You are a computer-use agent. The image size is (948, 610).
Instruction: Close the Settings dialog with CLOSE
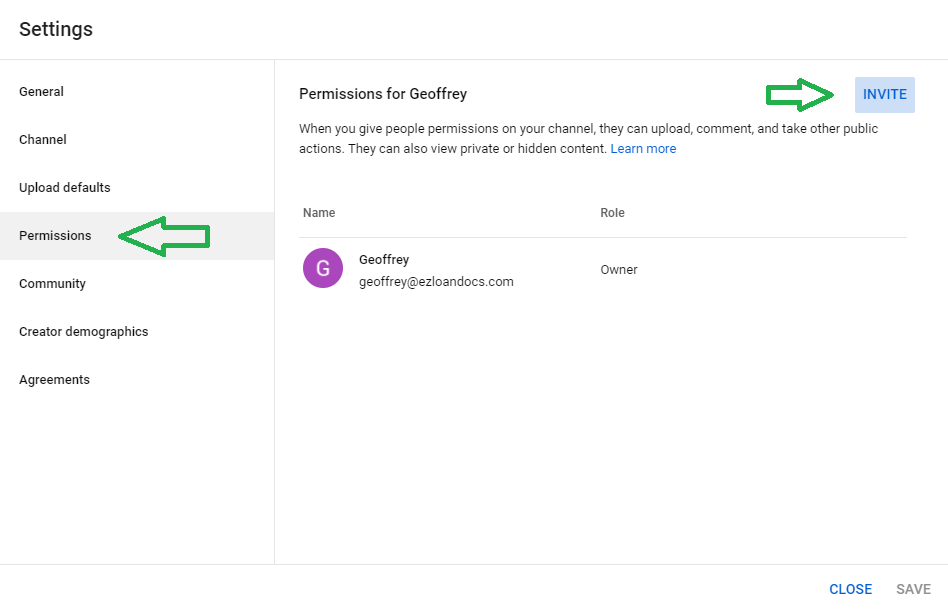tap(850, 589)
